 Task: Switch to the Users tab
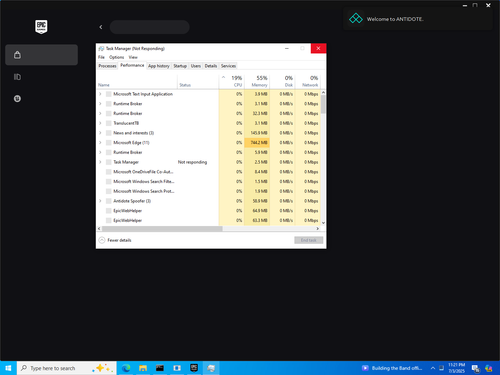coord(196,66)
